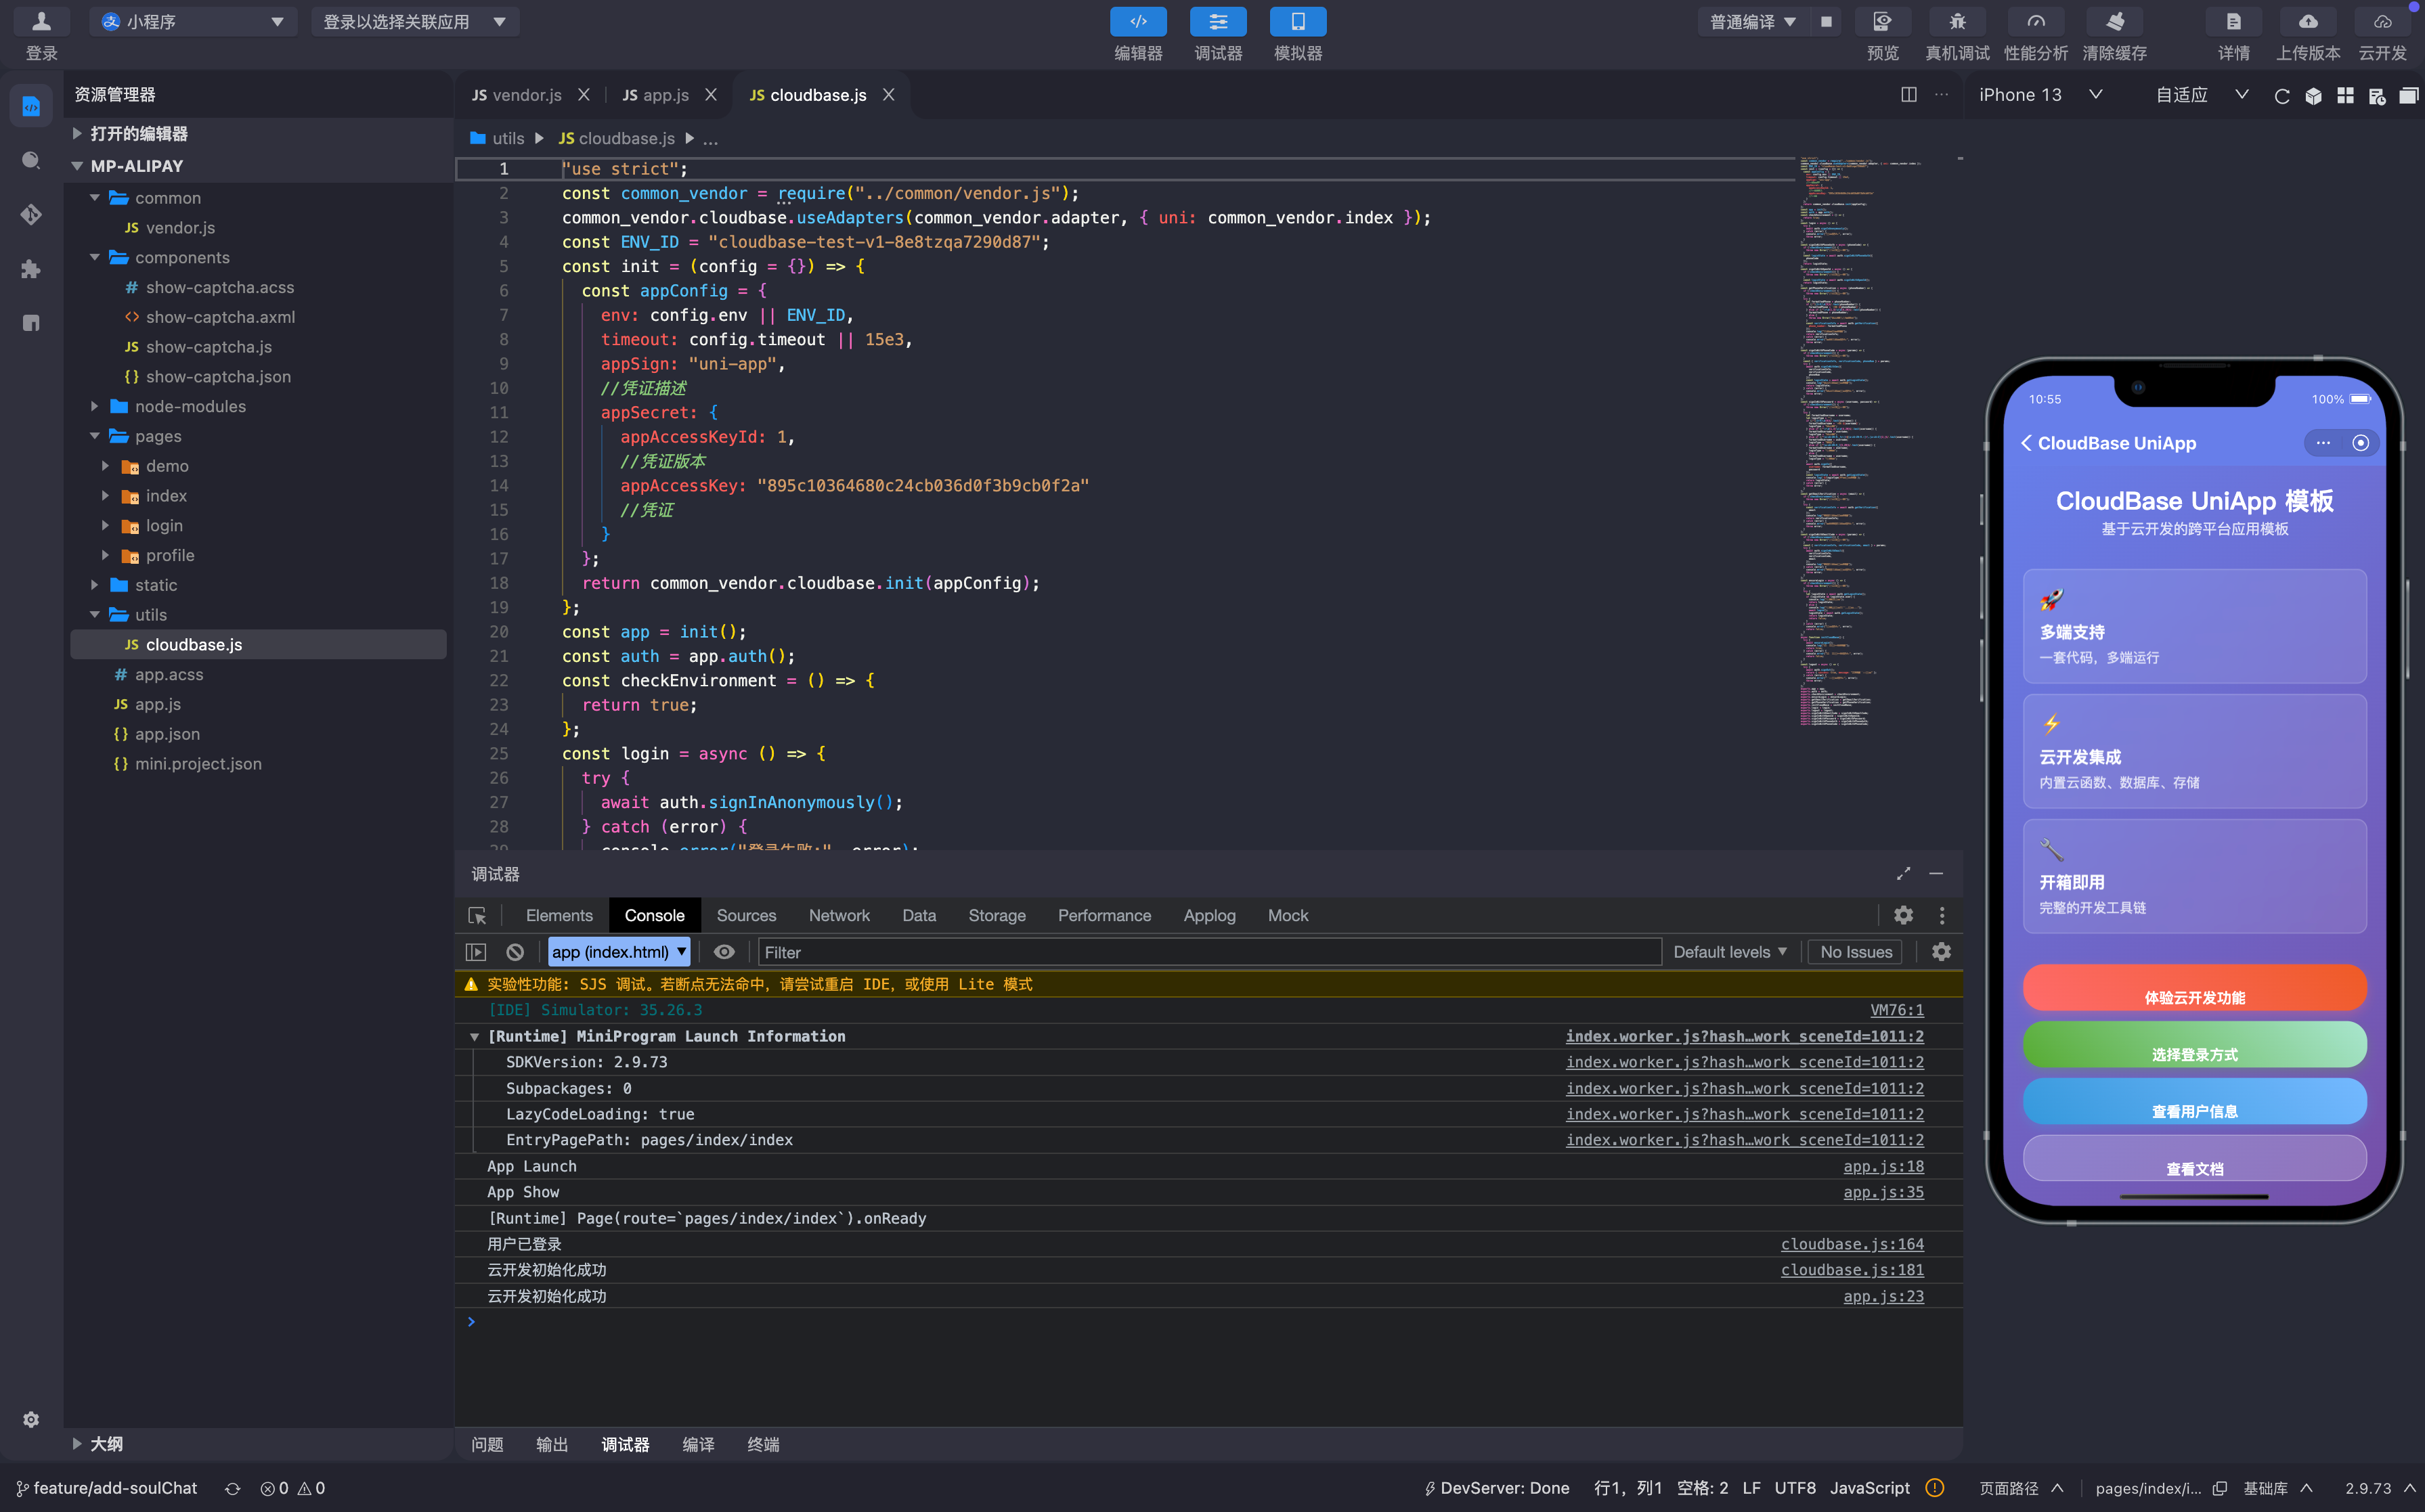Open 真机调试 real device debug
Screen dimensions: 2425x1512
[1957, 22]
